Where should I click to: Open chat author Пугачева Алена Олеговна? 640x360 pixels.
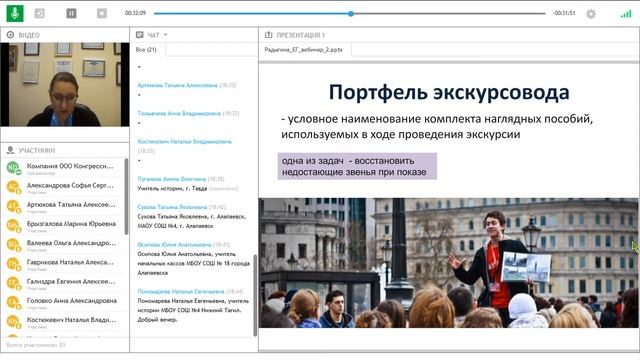(172, 179)
